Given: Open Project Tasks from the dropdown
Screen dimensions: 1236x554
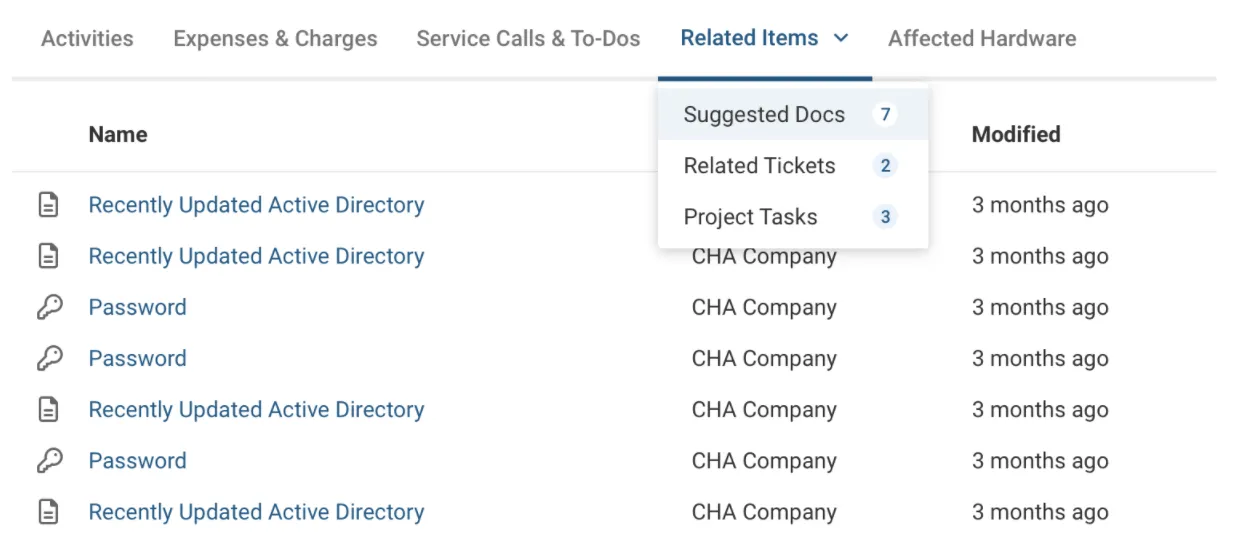Looking at the screenshot, I should (x=750, y=217).
